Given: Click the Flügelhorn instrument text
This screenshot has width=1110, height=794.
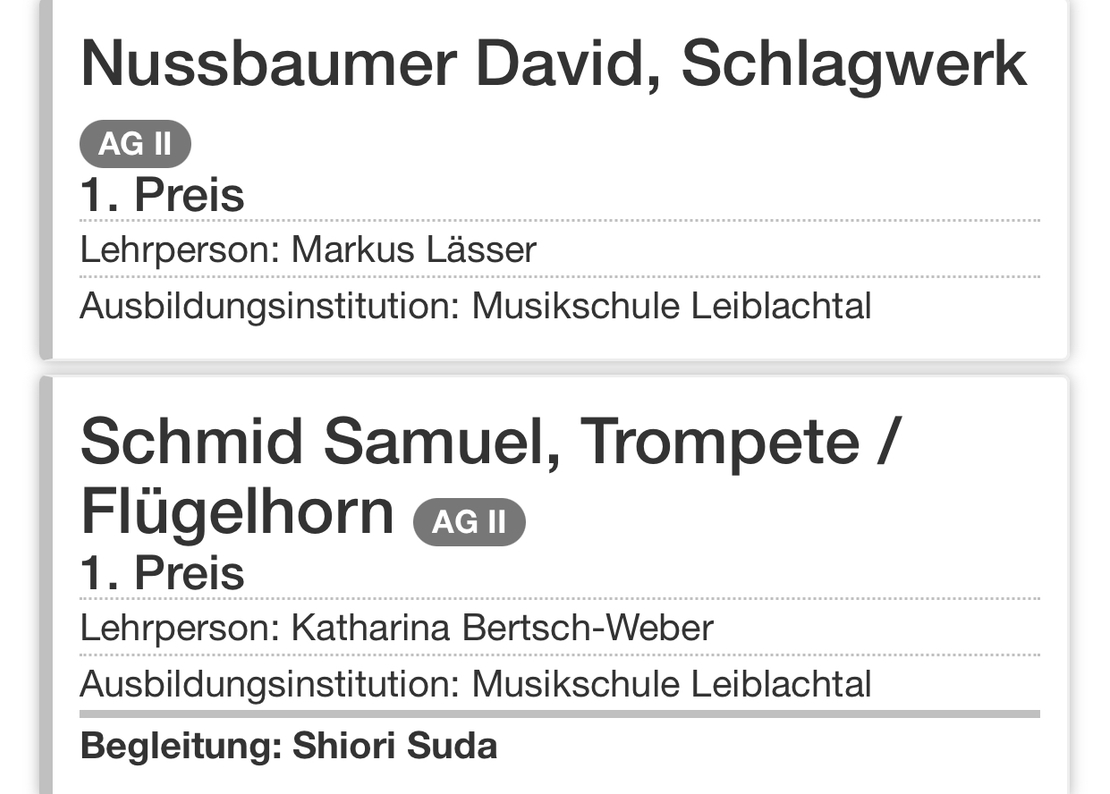Looking at the screenshot, I should coord(237,512).
